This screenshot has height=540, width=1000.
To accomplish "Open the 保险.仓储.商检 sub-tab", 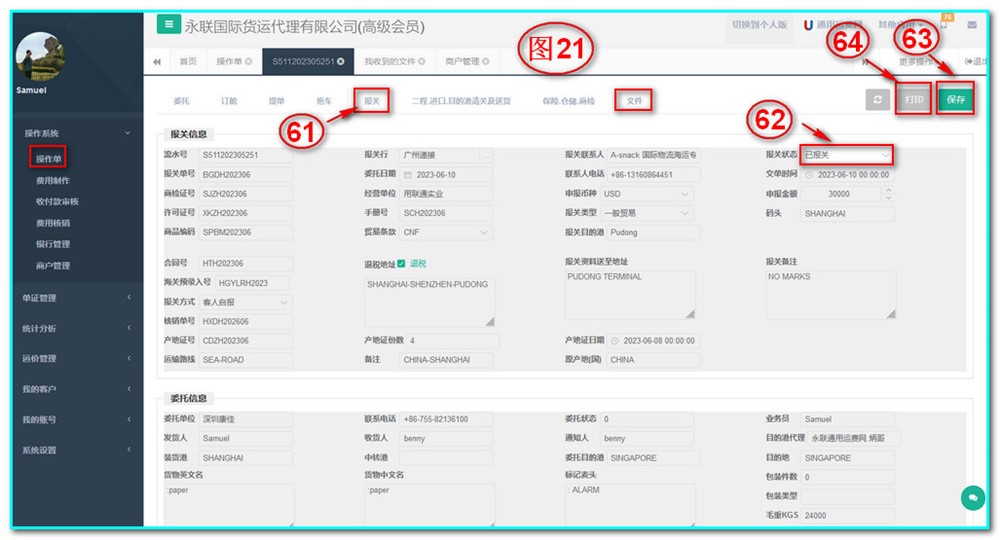I will pos(568,101).
